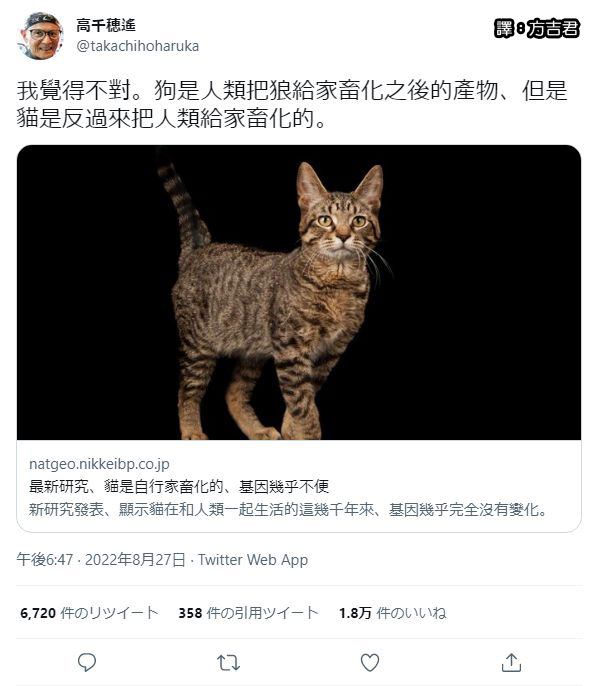
Task: Open the author's profile avatar
Action: coord(41,36)
